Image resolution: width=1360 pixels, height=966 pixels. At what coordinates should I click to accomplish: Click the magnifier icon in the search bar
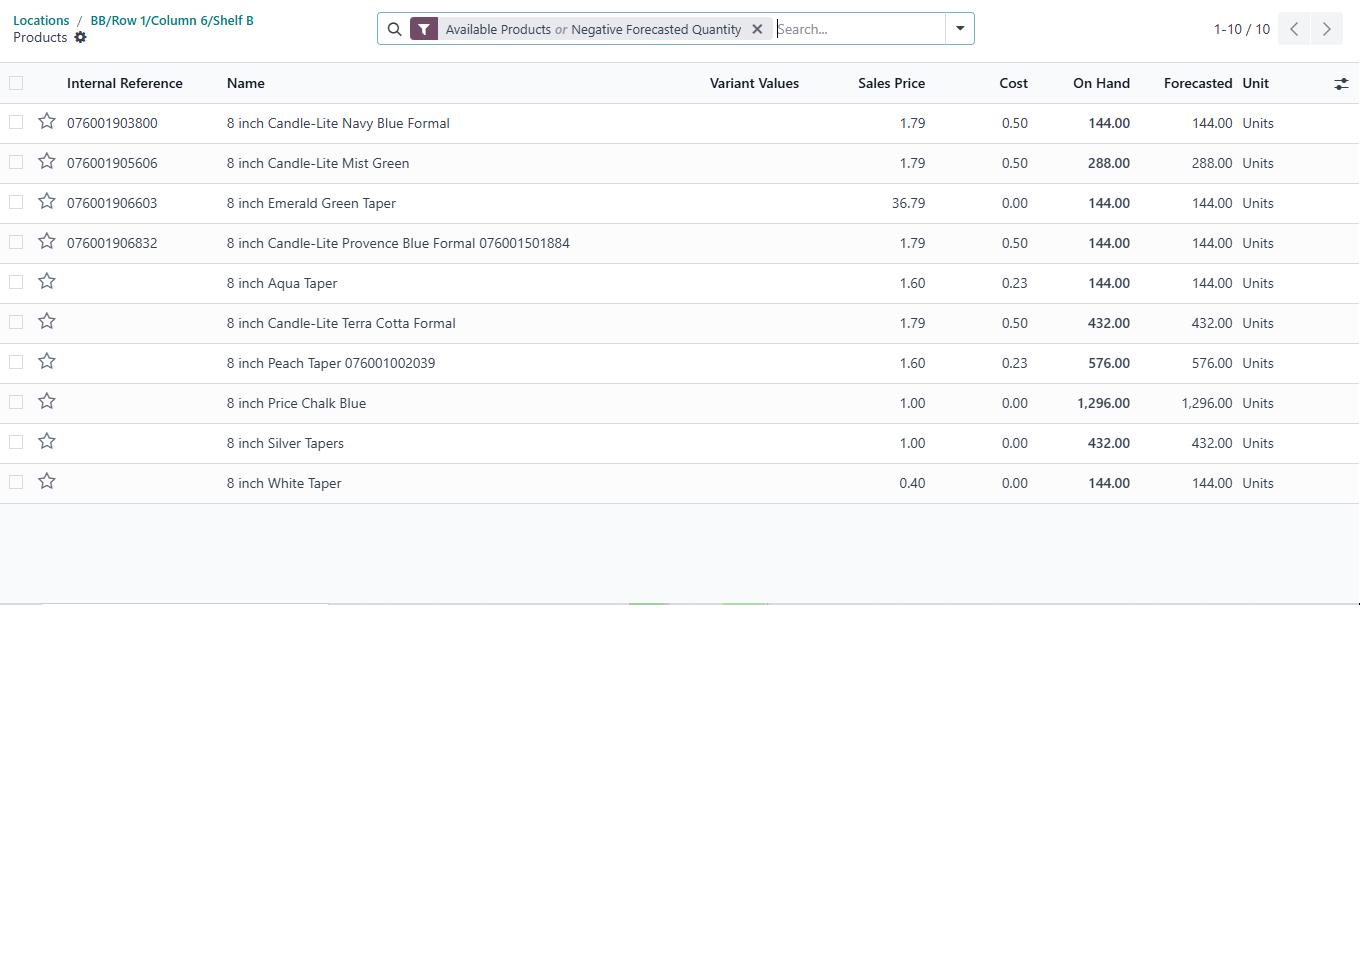coord(394,28)
